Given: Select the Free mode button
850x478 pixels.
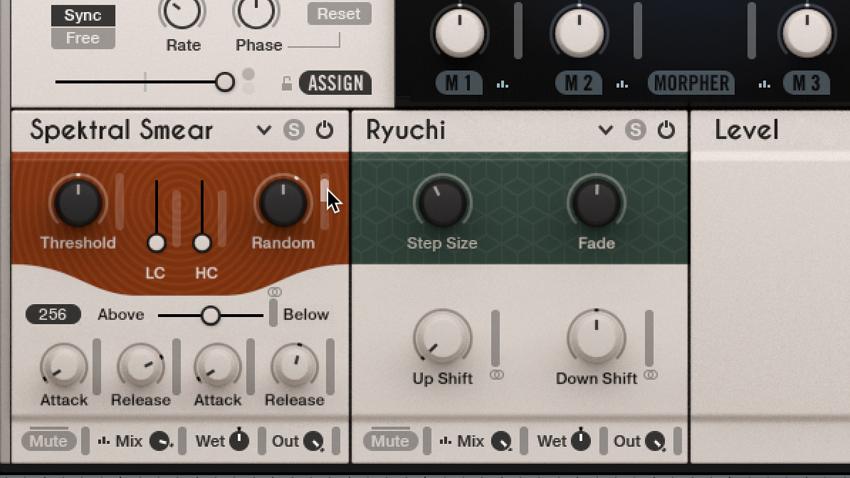Looking at the screenshot, I should 83,38.
